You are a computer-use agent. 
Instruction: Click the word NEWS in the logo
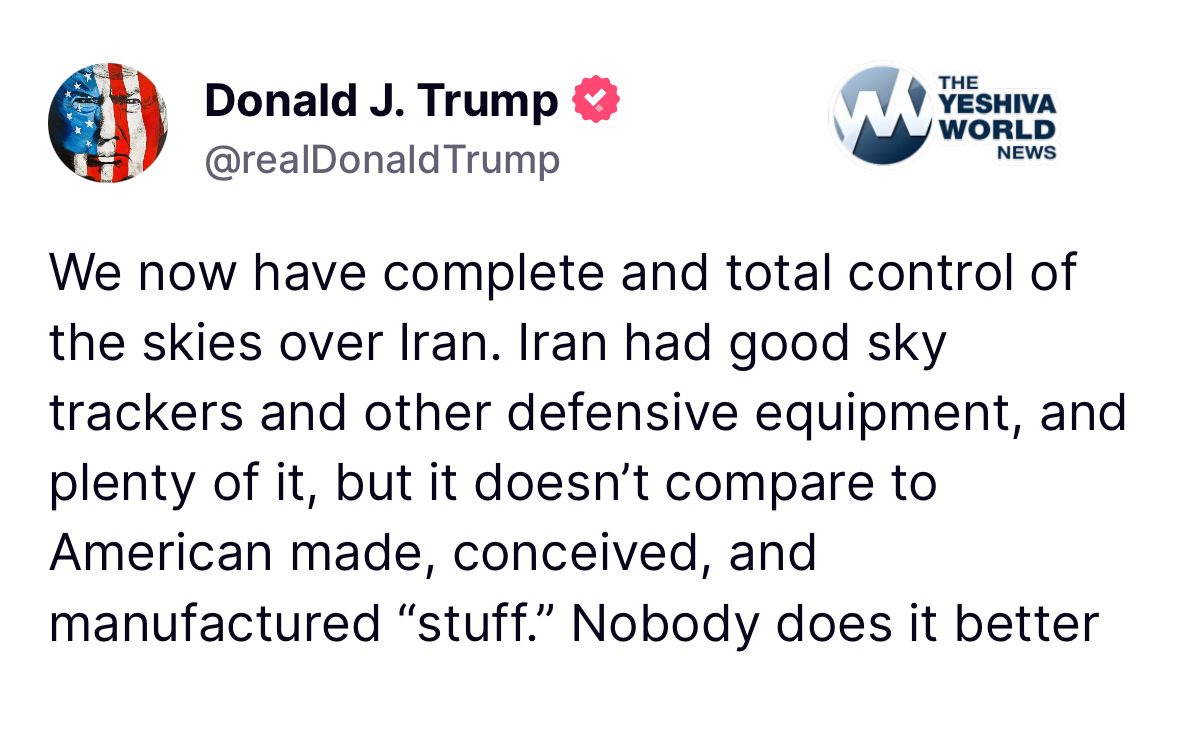coord(1025,153)
